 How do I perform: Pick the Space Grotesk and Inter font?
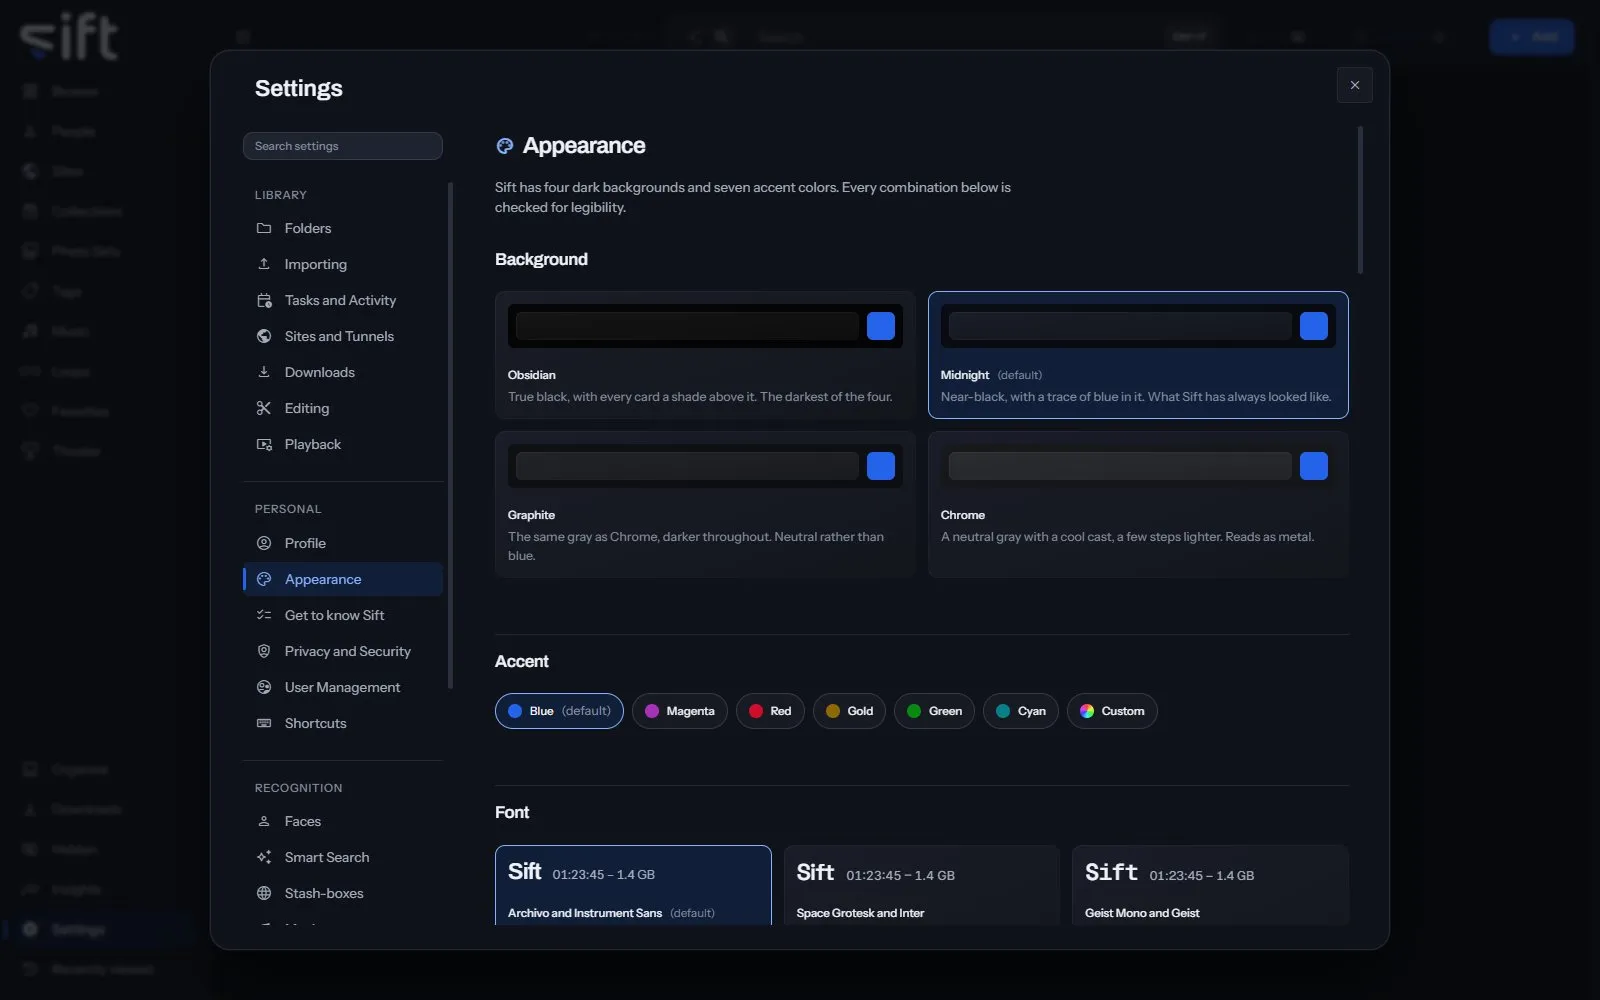pyautogui.click(x=922, y=886)
